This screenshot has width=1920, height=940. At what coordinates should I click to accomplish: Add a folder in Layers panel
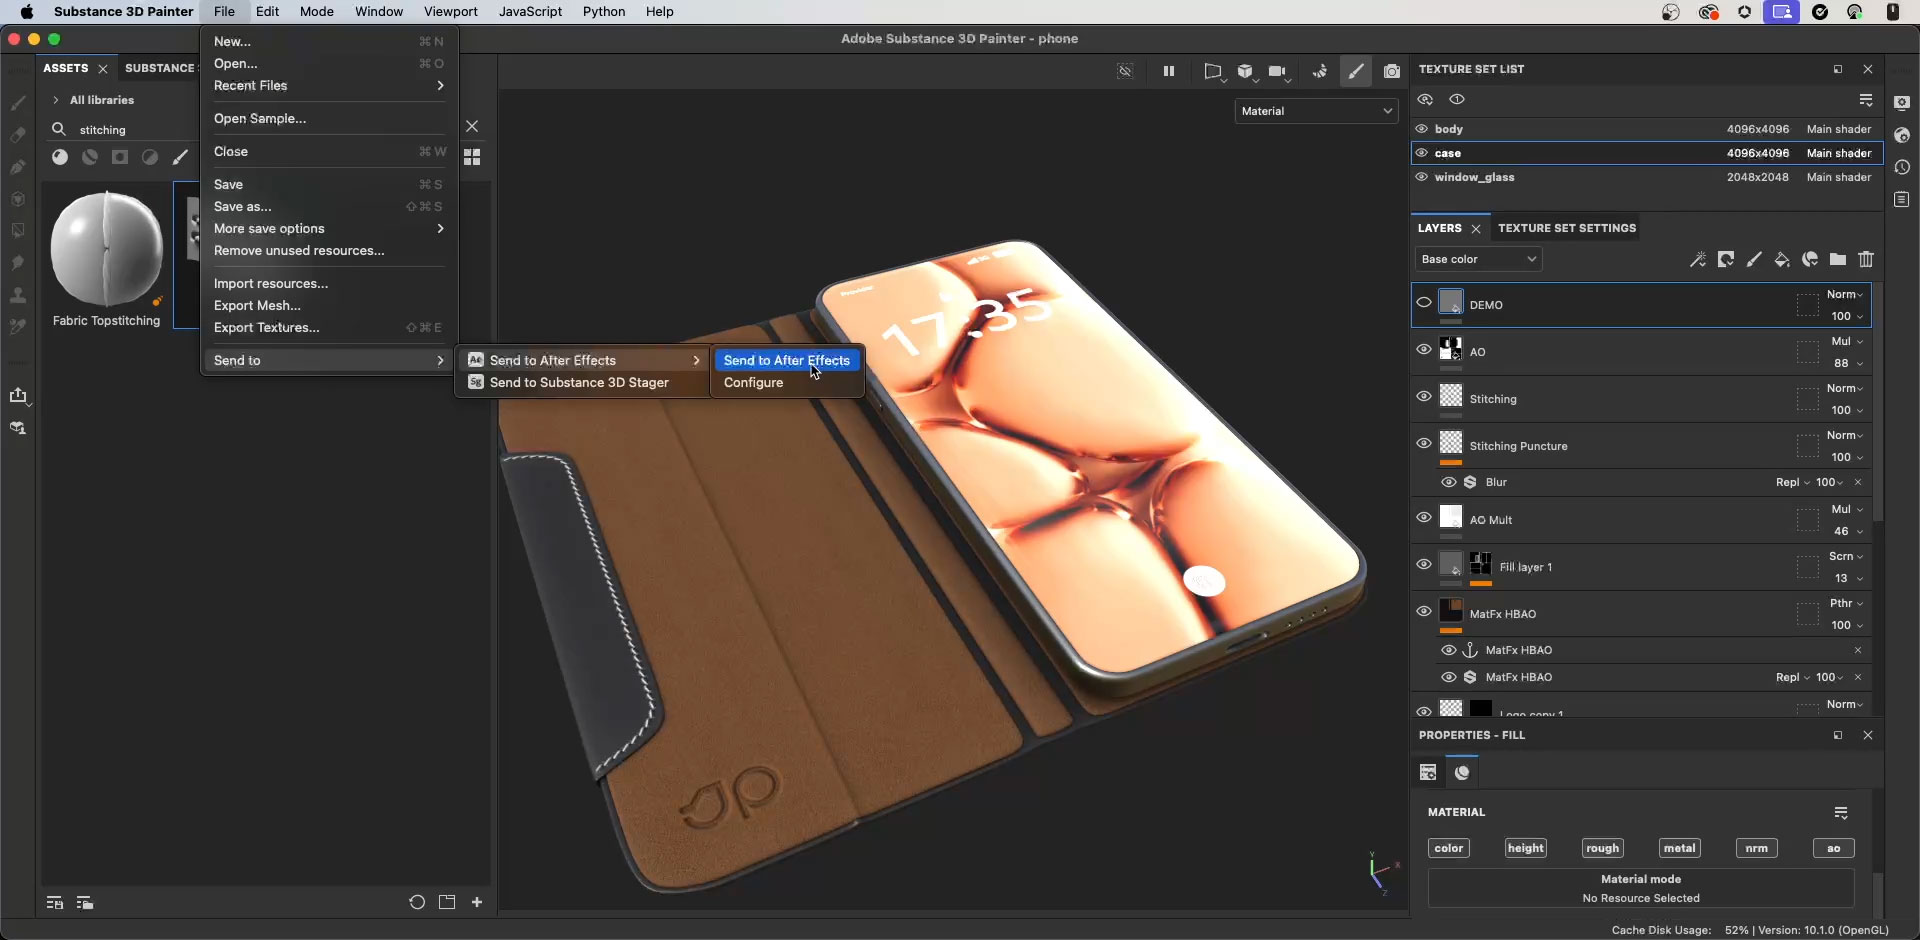1838,260
